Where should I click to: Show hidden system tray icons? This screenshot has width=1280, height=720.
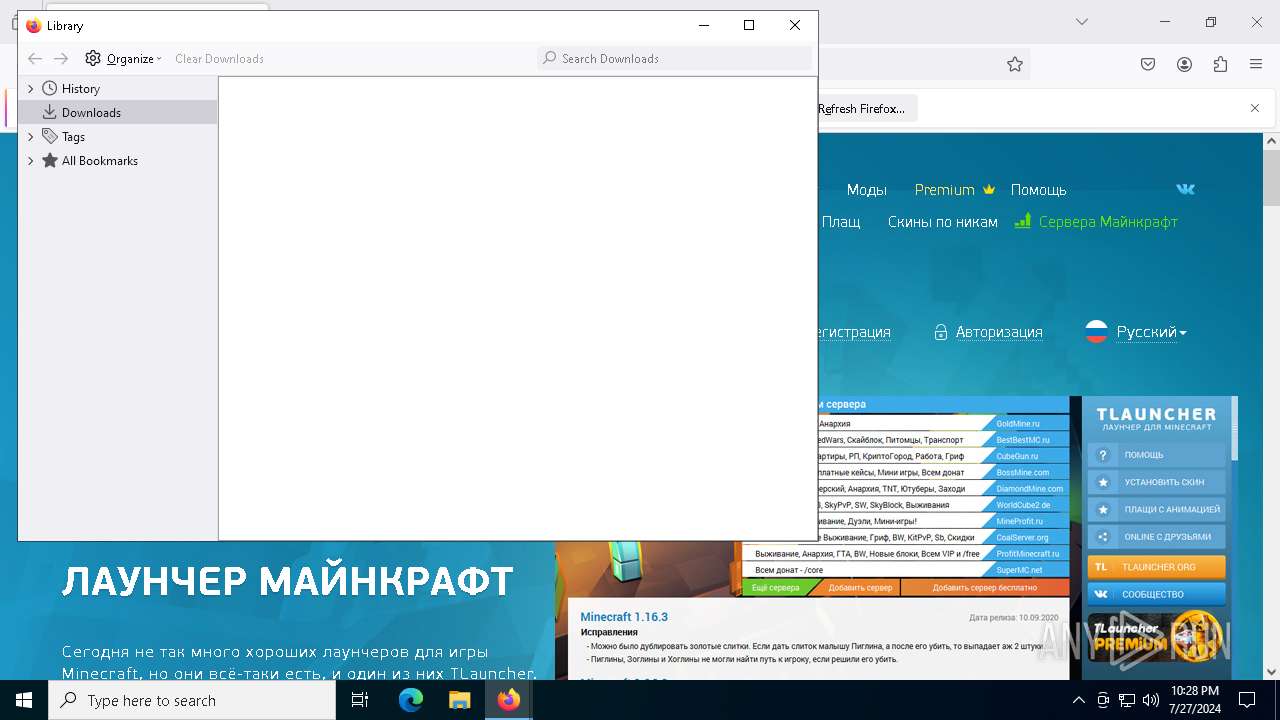pos(1078,700)
